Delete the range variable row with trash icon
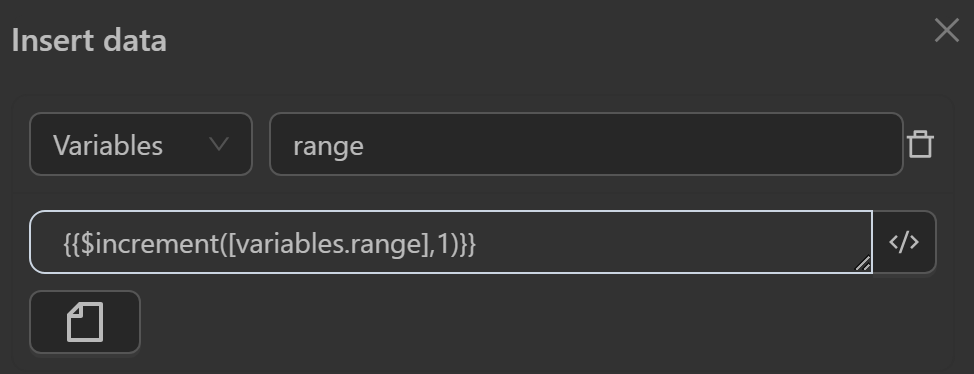 click(920, 144)
